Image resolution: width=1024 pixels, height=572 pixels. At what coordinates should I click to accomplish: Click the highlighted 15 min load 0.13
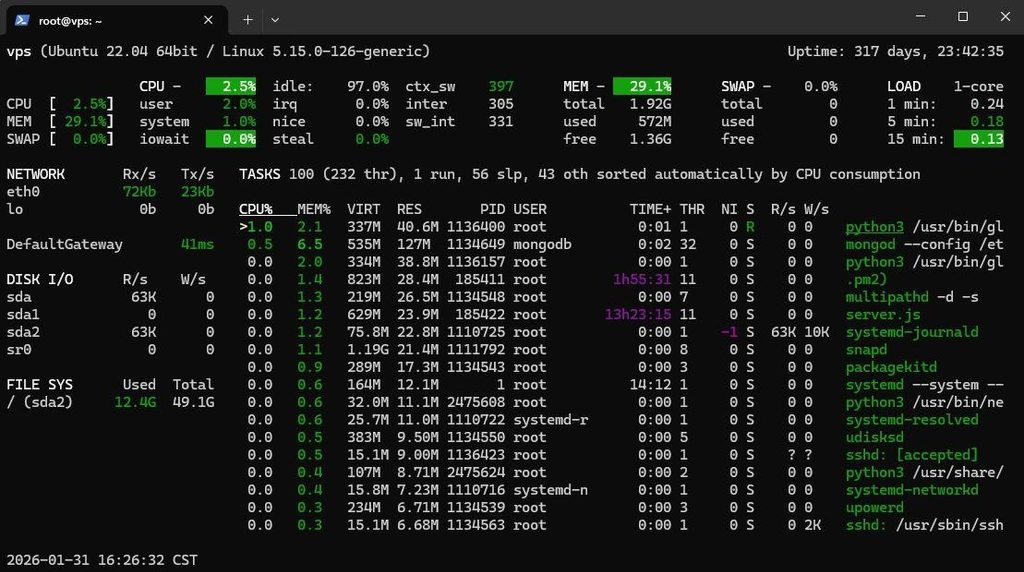pyautogui.click(x=978, y=139)
